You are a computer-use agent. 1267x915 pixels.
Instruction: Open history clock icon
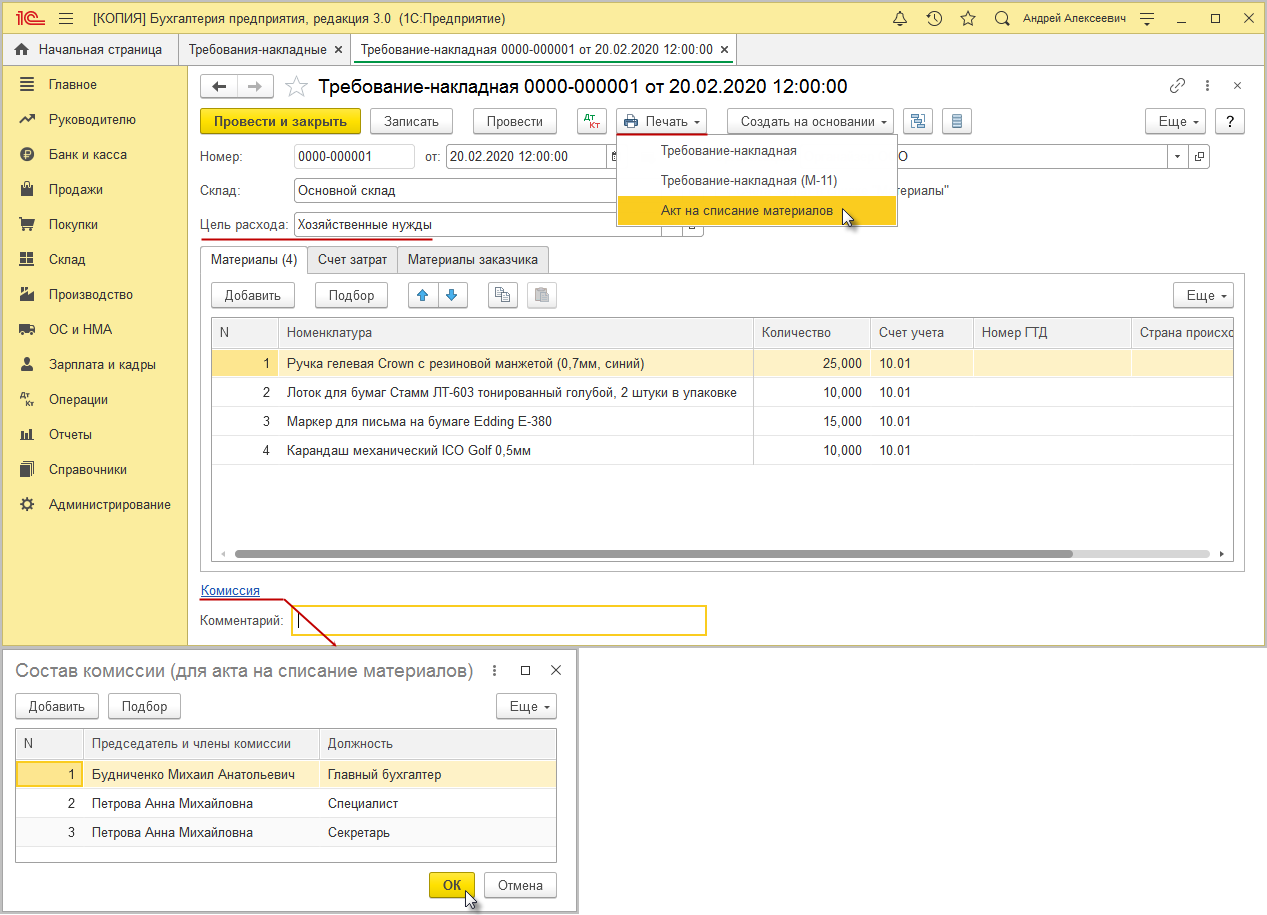934,19
